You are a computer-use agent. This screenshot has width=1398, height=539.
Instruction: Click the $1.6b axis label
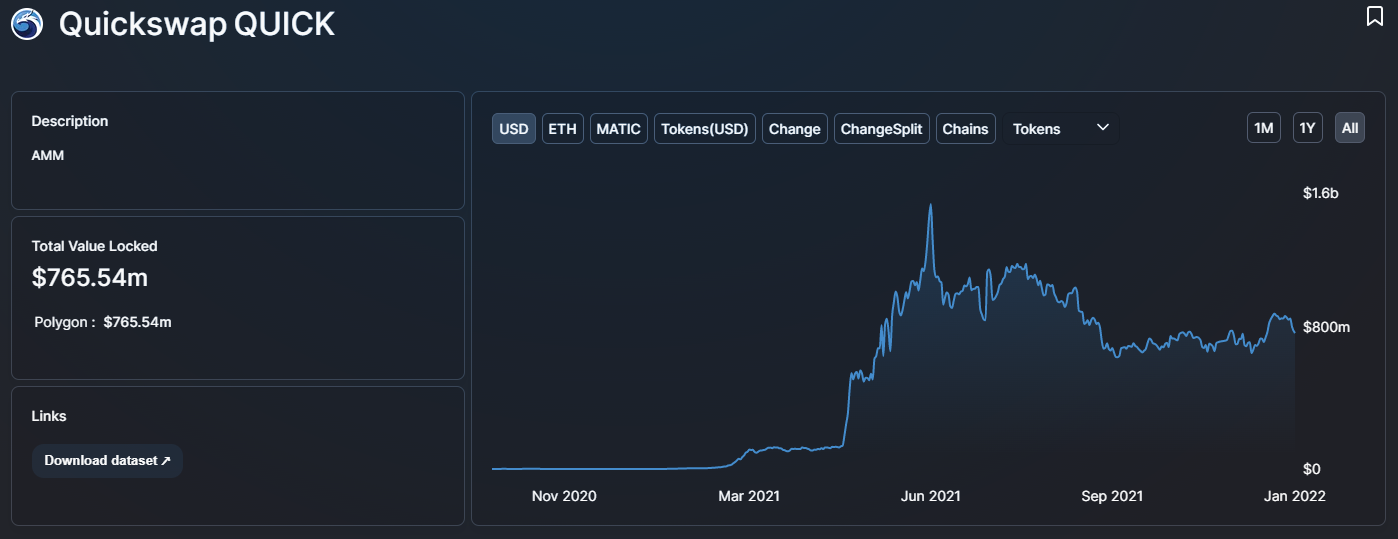[1321, 193]
